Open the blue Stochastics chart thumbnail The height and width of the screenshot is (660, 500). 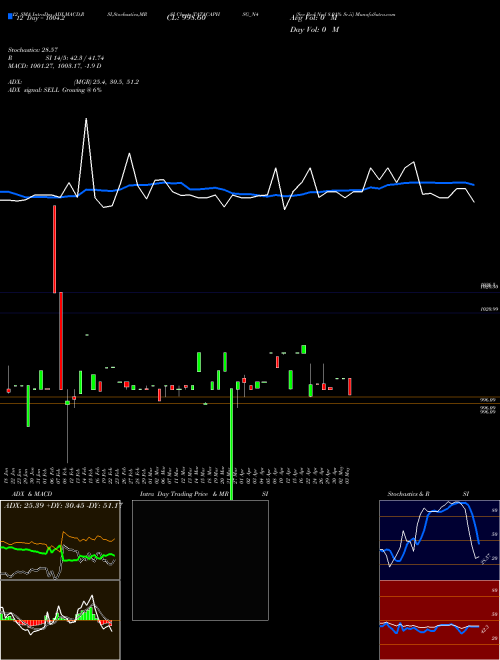[439, 540]
